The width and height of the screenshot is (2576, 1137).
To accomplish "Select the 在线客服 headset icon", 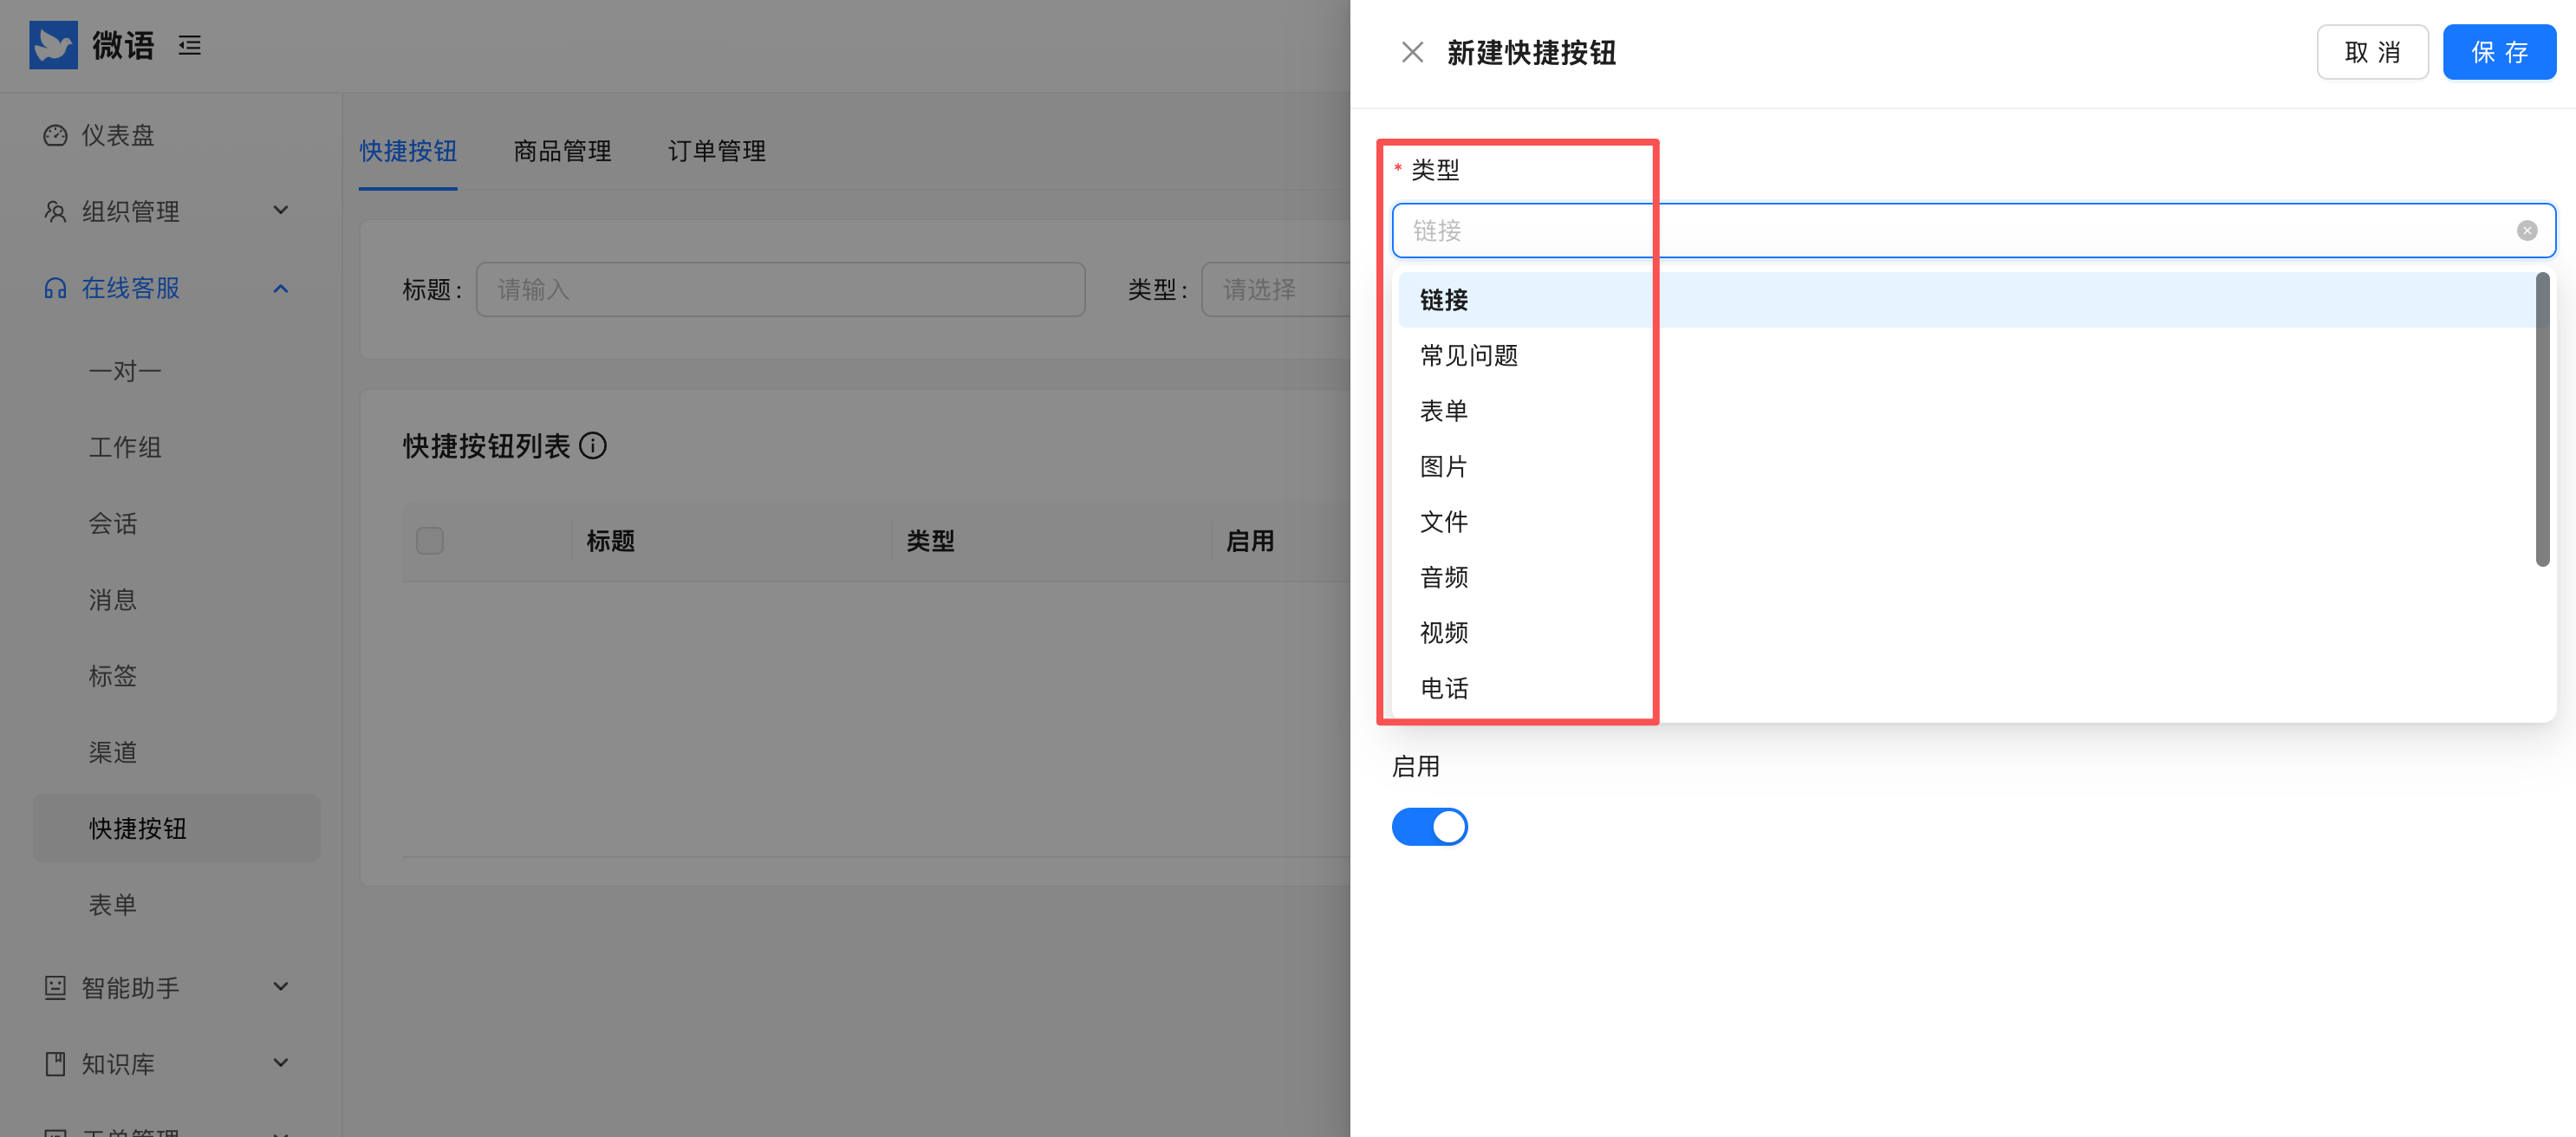I will tap(55, 289).
